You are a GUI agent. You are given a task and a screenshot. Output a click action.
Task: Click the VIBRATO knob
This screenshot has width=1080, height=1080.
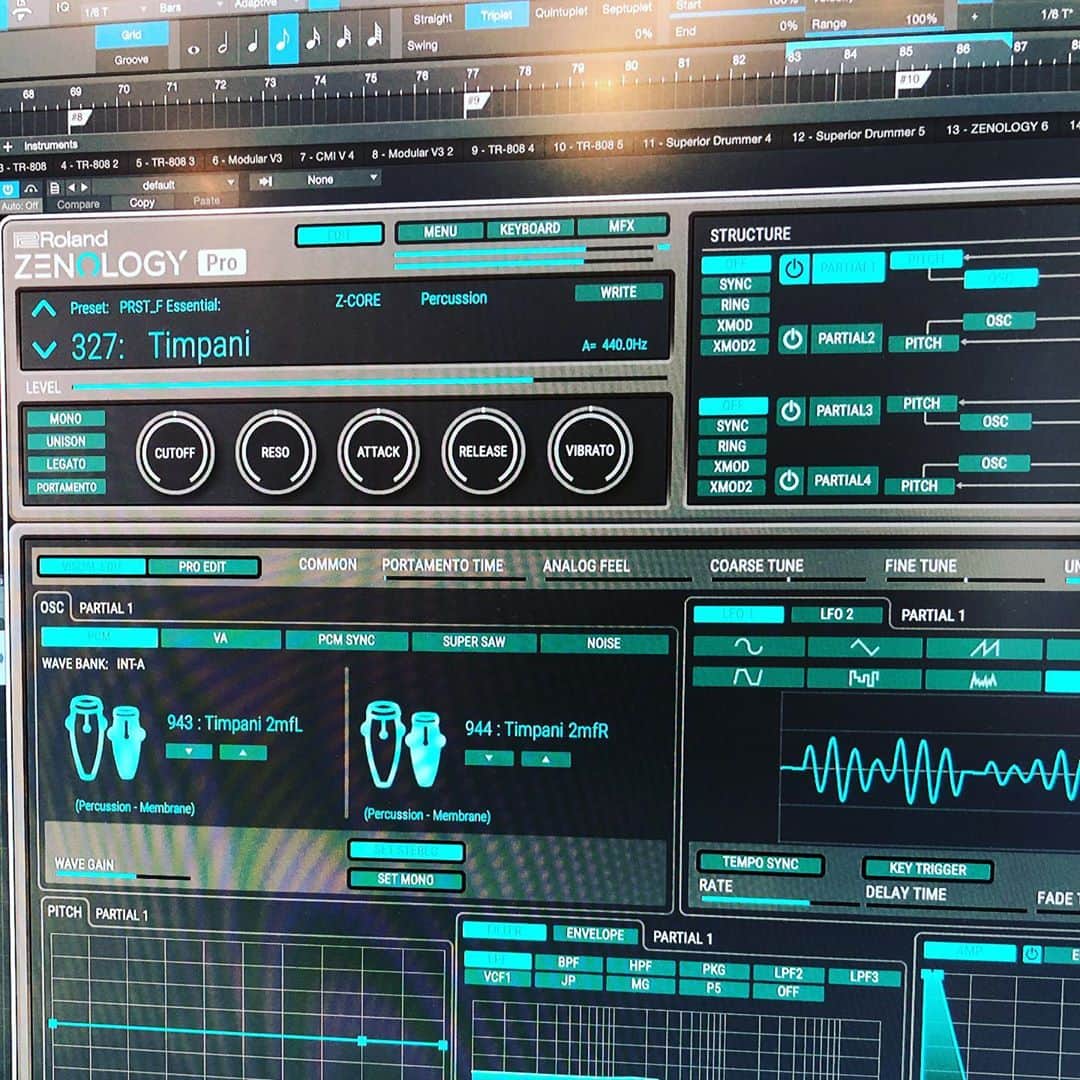click(x=590, y=450)
